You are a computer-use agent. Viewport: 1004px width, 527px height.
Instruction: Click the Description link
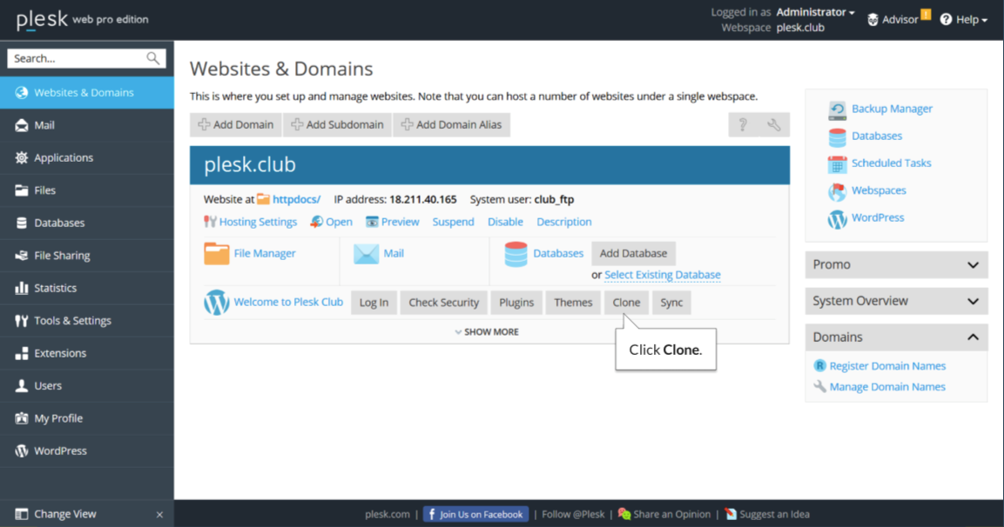pyautogui.click(x=563, y=222)
